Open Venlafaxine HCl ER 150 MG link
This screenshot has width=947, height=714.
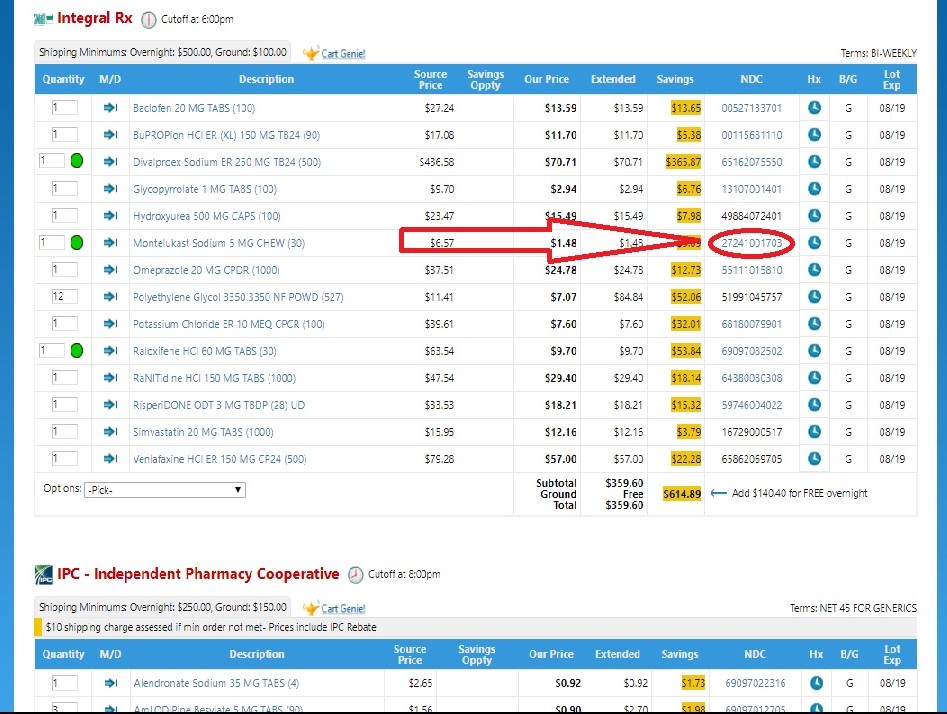point(219,459)
